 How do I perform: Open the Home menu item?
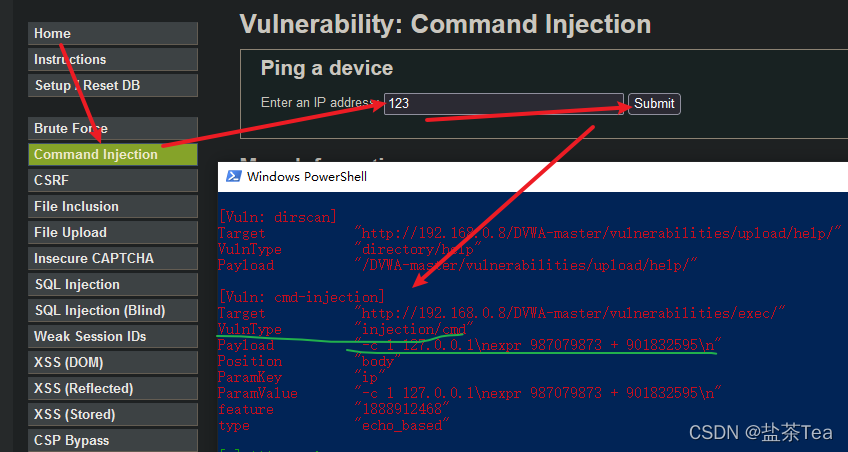coord(113,34)
